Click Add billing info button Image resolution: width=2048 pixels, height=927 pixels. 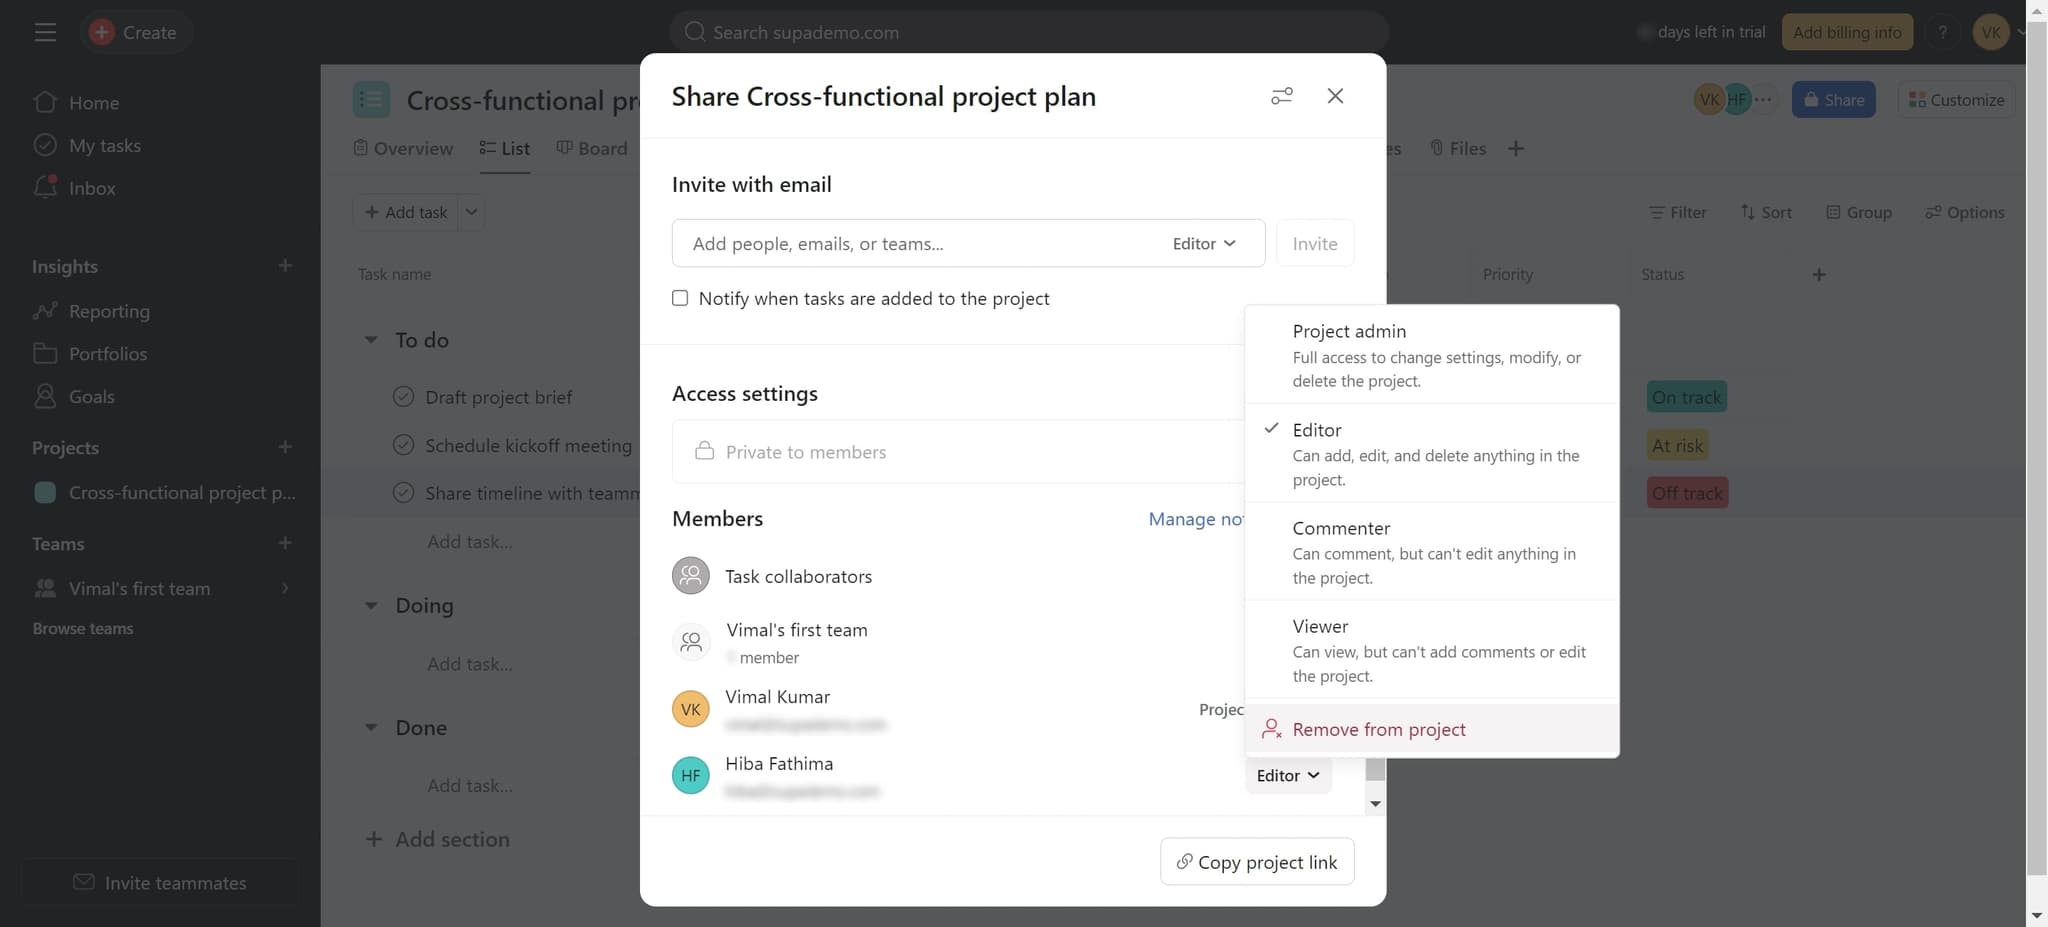click(x=1846, y=32)
